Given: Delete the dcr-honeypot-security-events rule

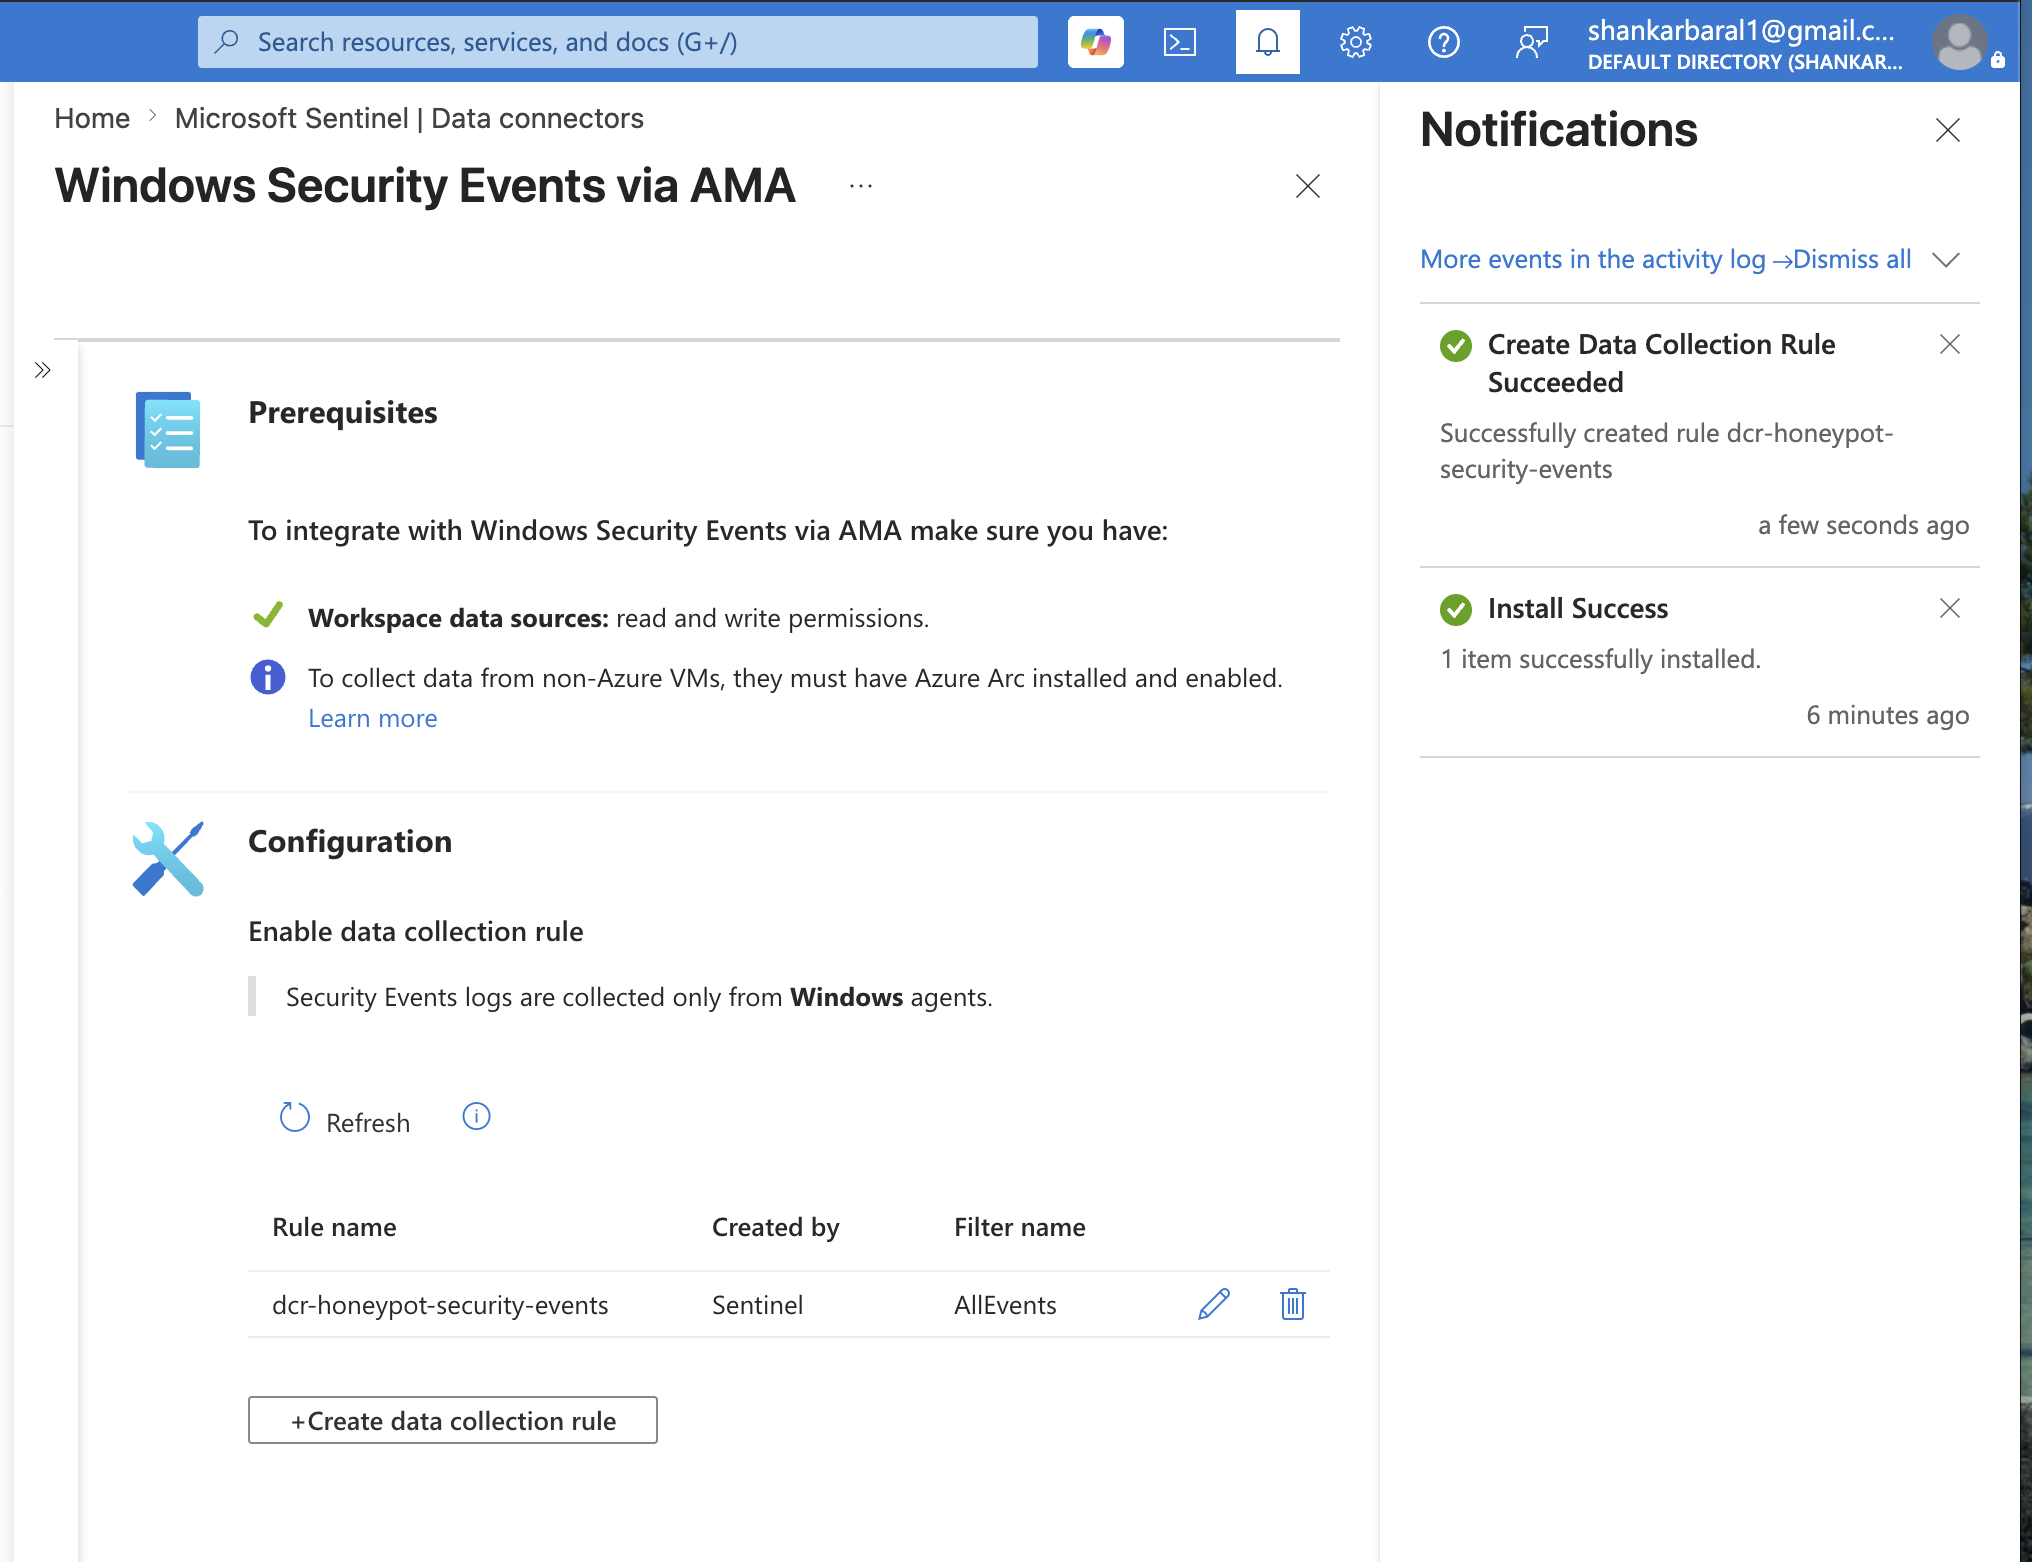Looking at the screenshot, I should (1292, 1304).
